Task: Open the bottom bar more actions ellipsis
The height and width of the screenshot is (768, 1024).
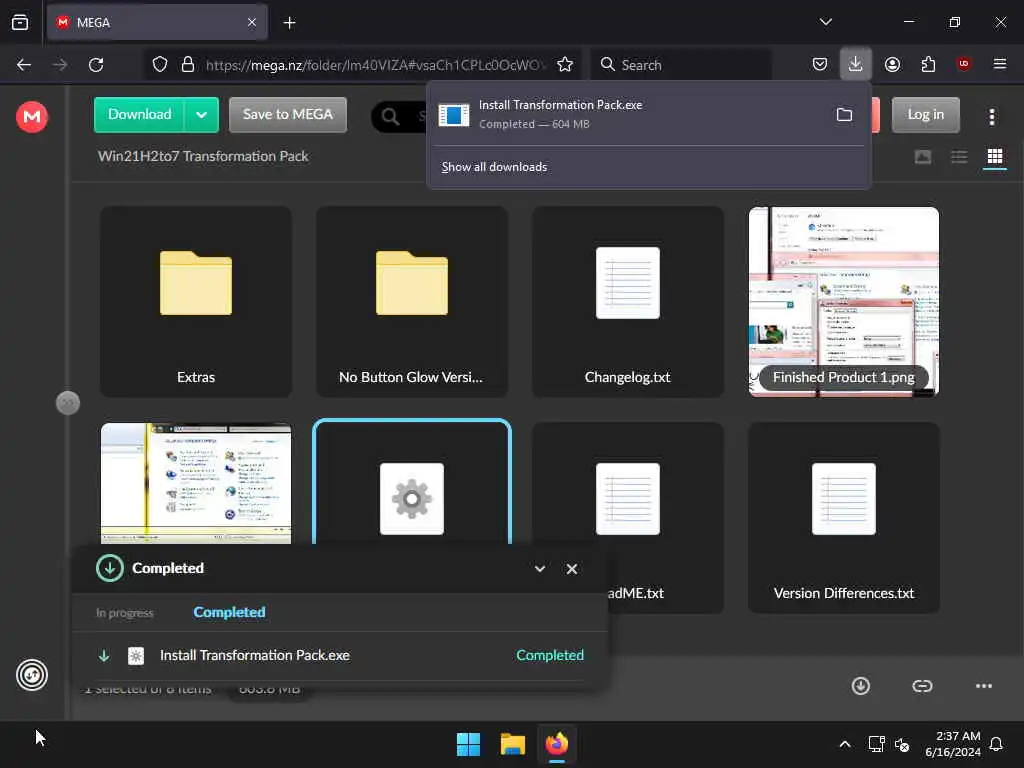Action: [x=984, y=686]
